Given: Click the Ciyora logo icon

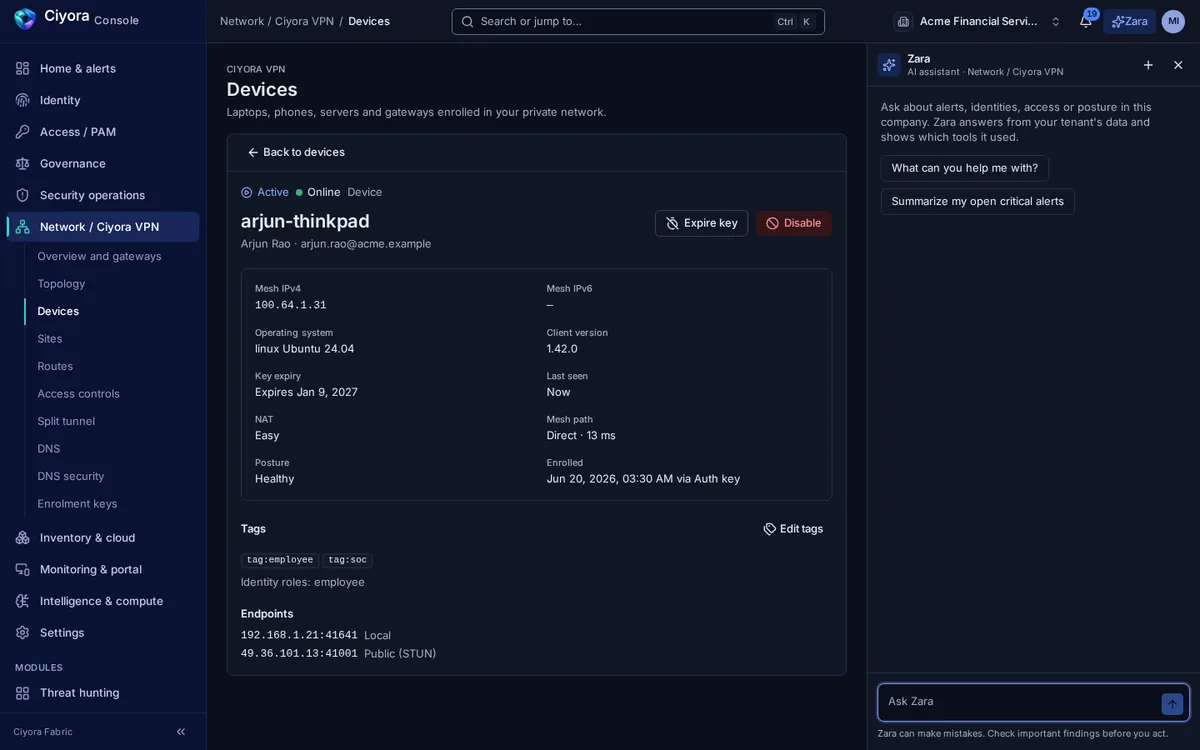Looking at the screenshot, I should click(25, 18).
